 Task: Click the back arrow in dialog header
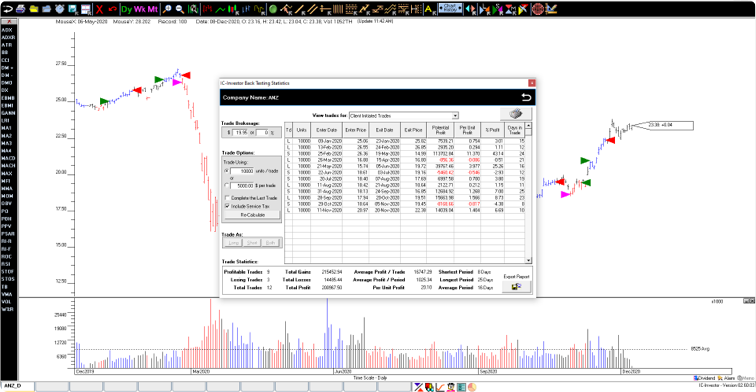526,97
